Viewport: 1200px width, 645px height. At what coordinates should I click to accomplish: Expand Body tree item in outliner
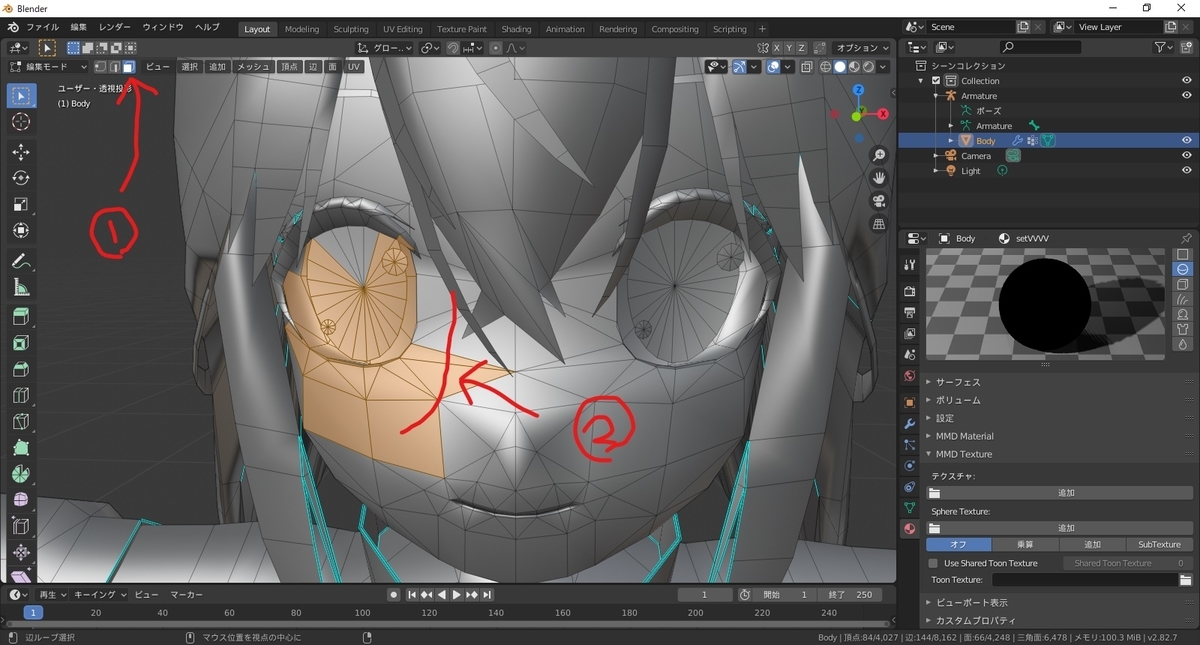coord(951,141)
